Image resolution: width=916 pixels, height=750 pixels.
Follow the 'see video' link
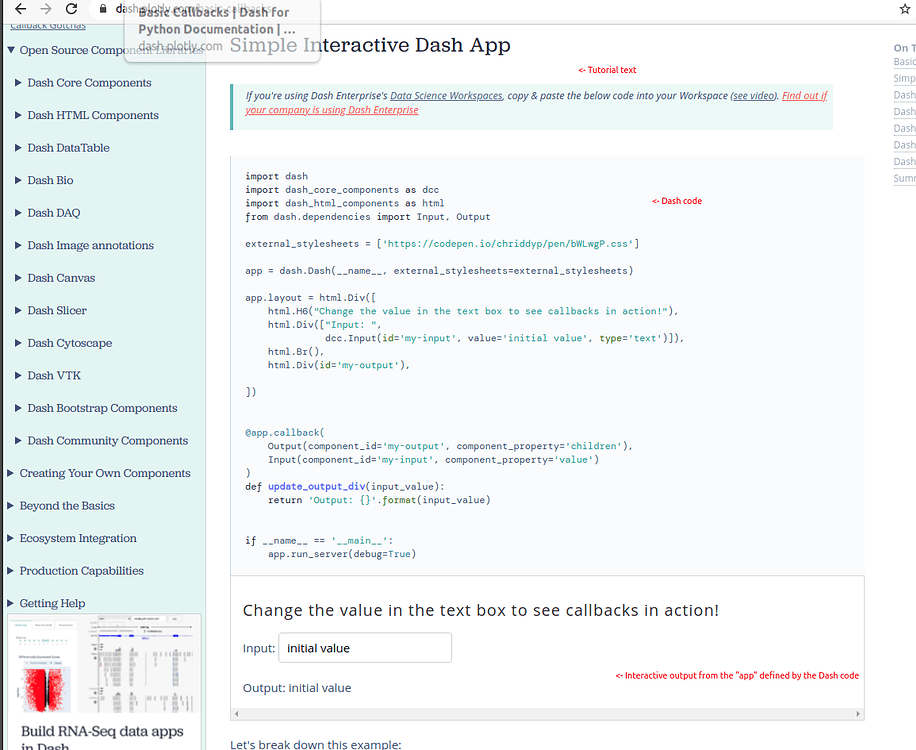tap(754, 96)
